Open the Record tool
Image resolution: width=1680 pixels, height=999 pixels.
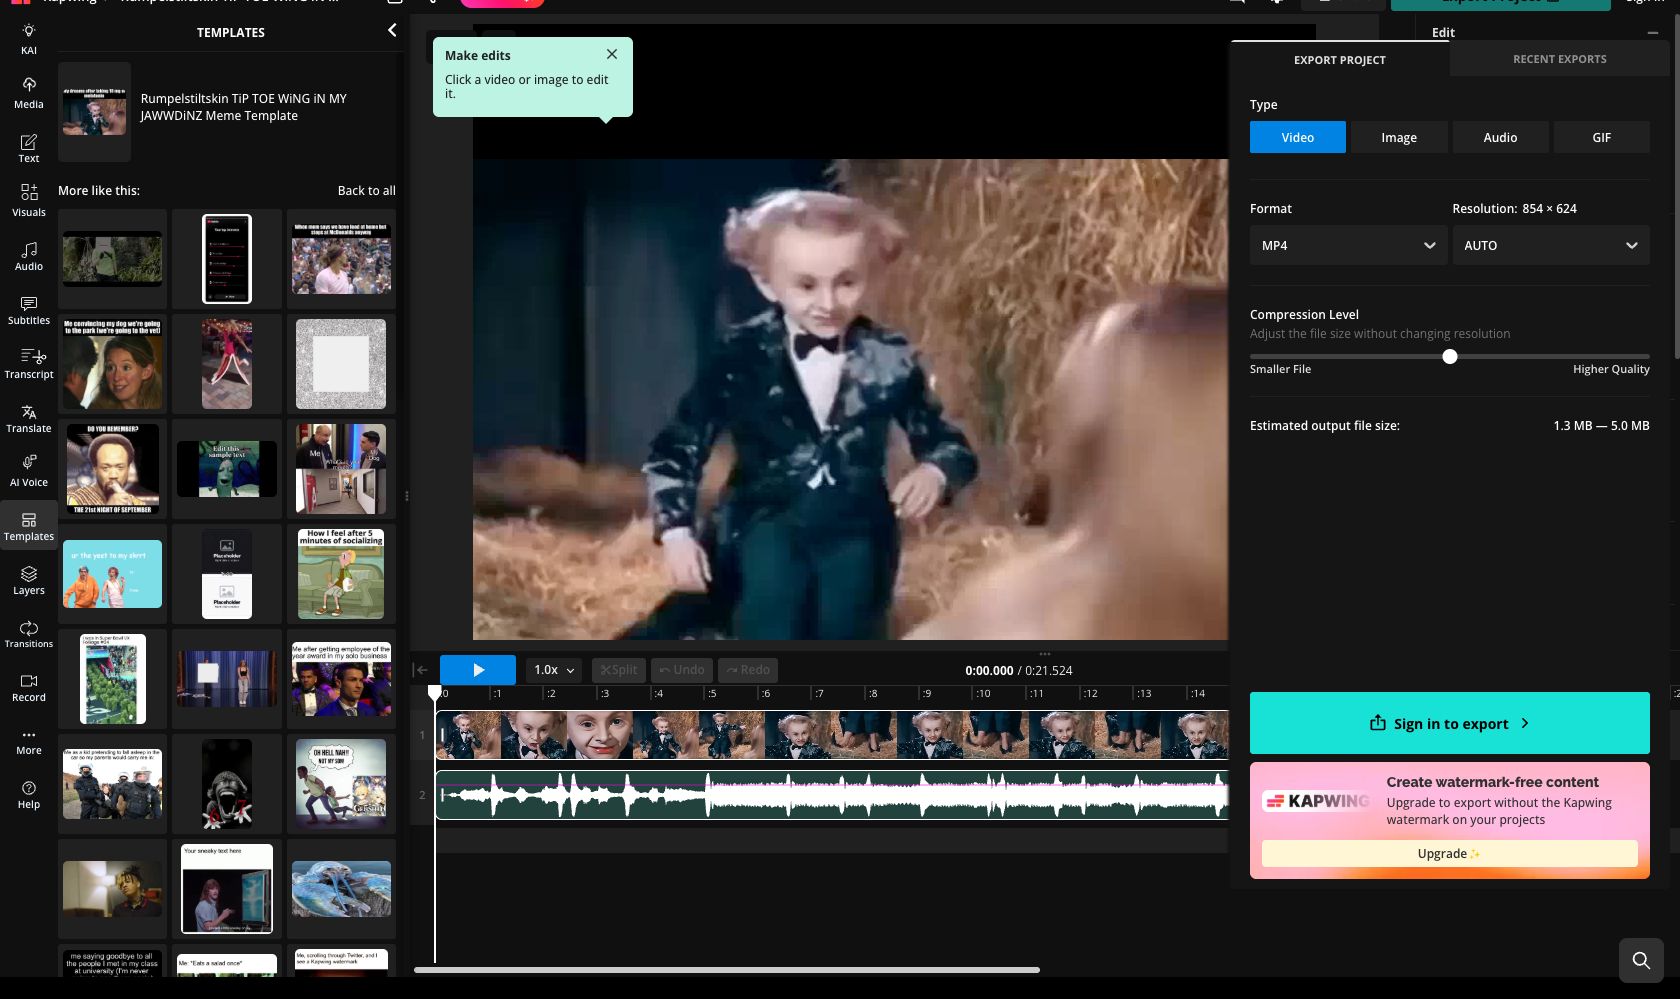(x=28, y=687)
